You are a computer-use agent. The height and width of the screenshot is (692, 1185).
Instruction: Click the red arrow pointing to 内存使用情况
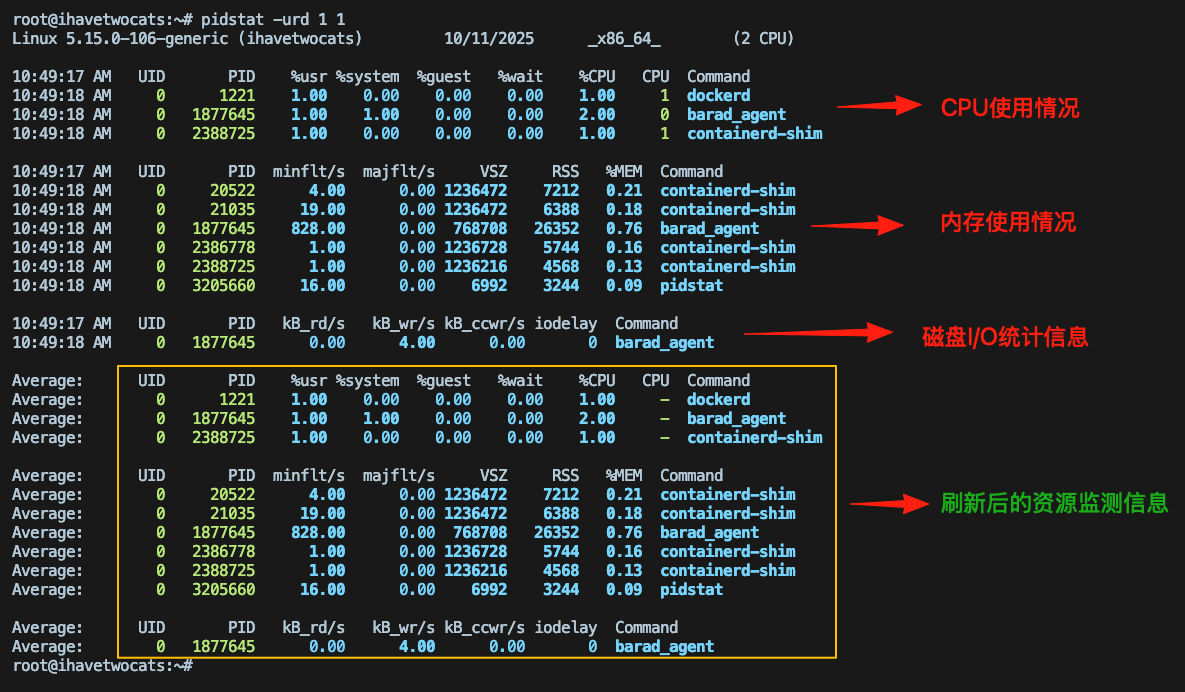(x=856, y=226)
